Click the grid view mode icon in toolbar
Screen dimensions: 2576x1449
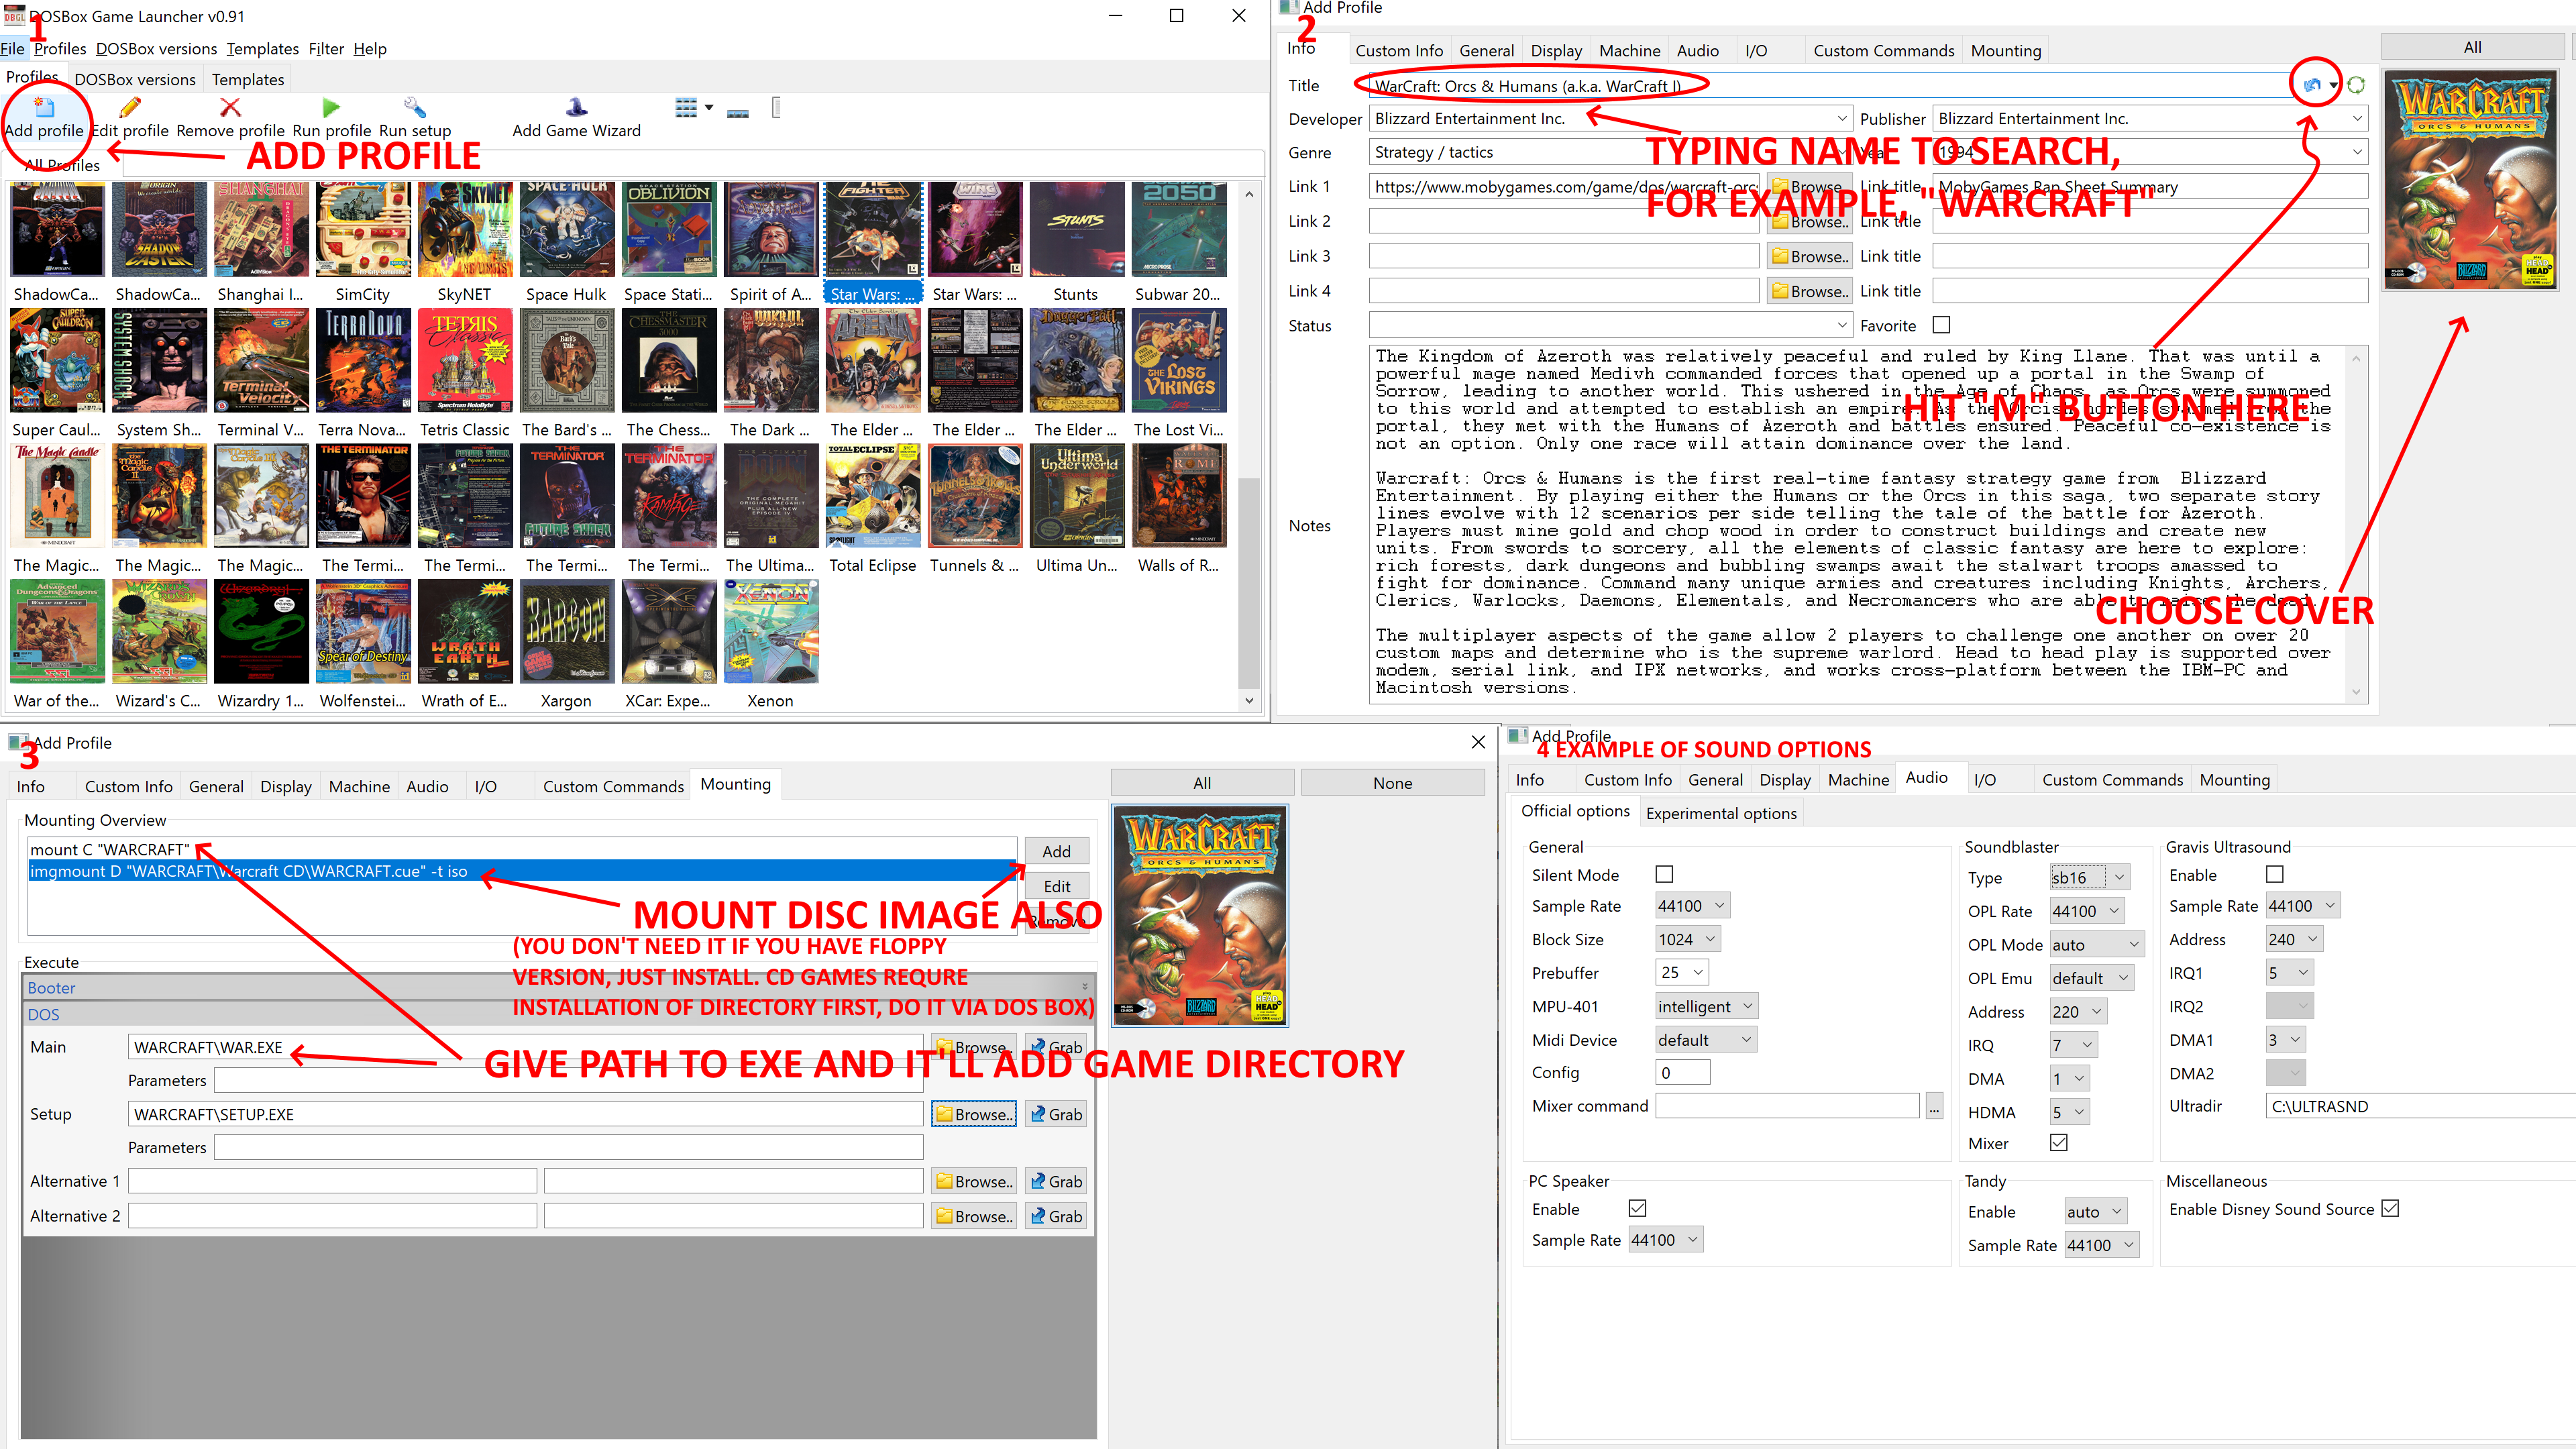click(x=686, y=107)
